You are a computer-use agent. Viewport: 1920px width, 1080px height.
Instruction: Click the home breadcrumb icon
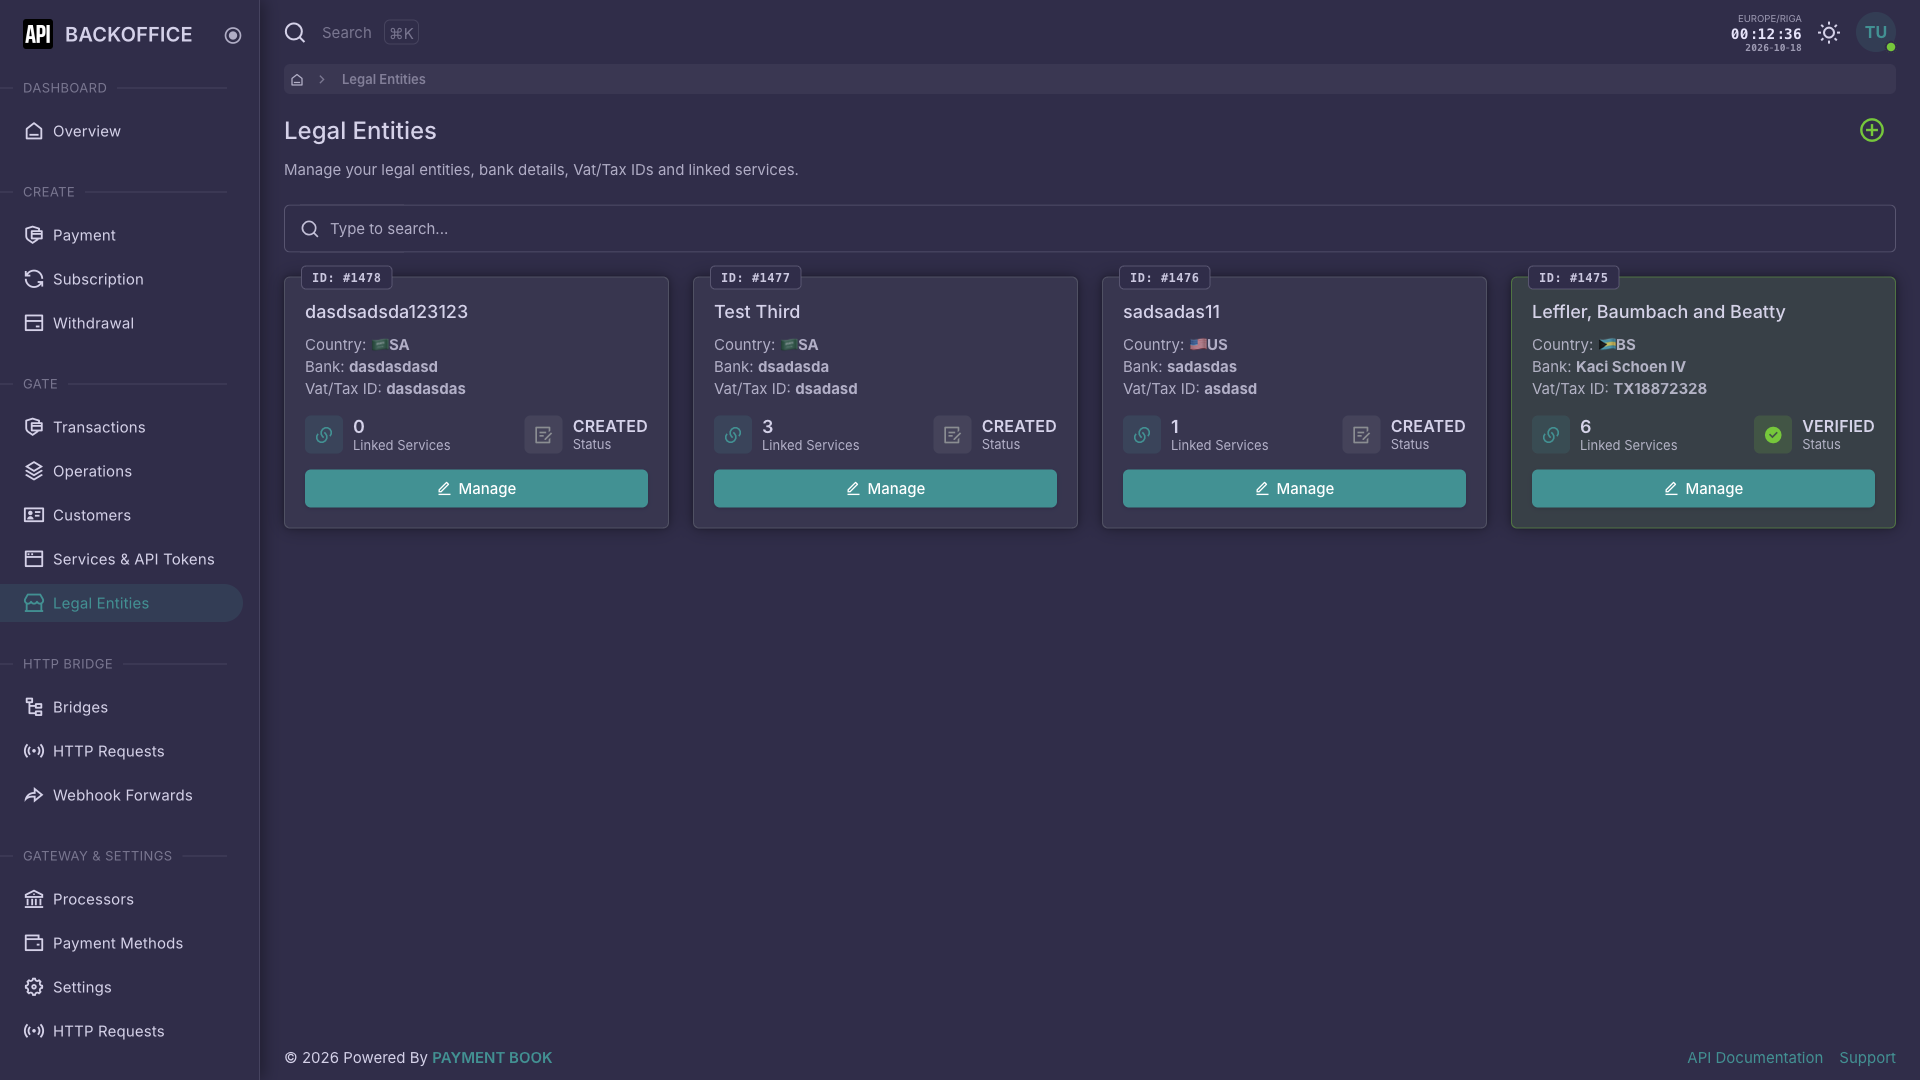point(297,80)
